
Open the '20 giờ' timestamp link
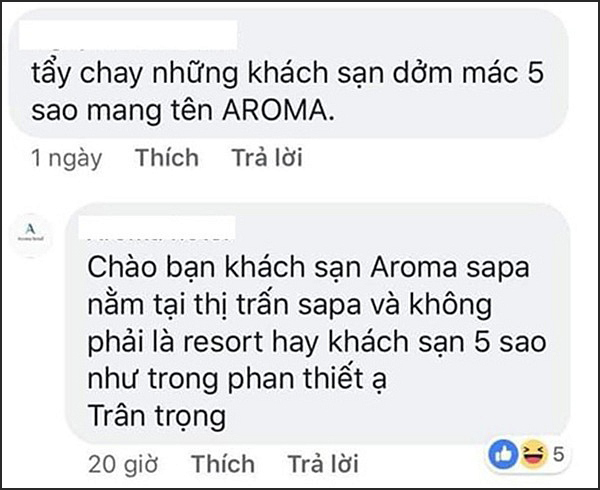(123, 464)
